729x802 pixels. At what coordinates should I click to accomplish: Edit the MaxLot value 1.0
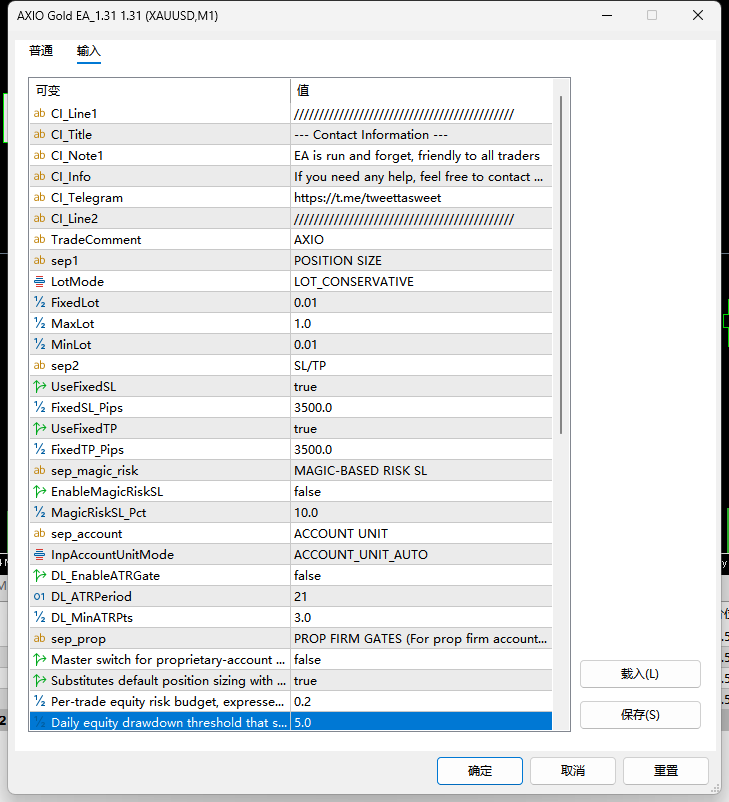pos(421,323)
